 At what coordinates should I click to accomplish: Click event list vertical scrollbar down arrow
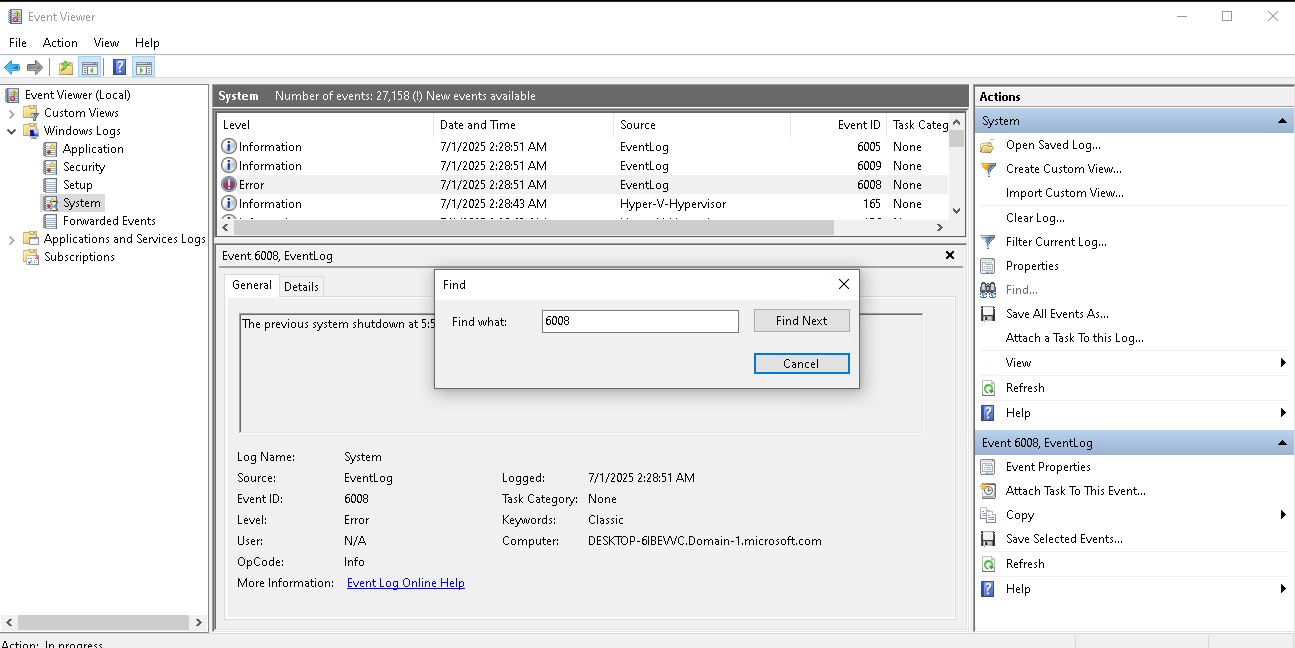(957, 210)
